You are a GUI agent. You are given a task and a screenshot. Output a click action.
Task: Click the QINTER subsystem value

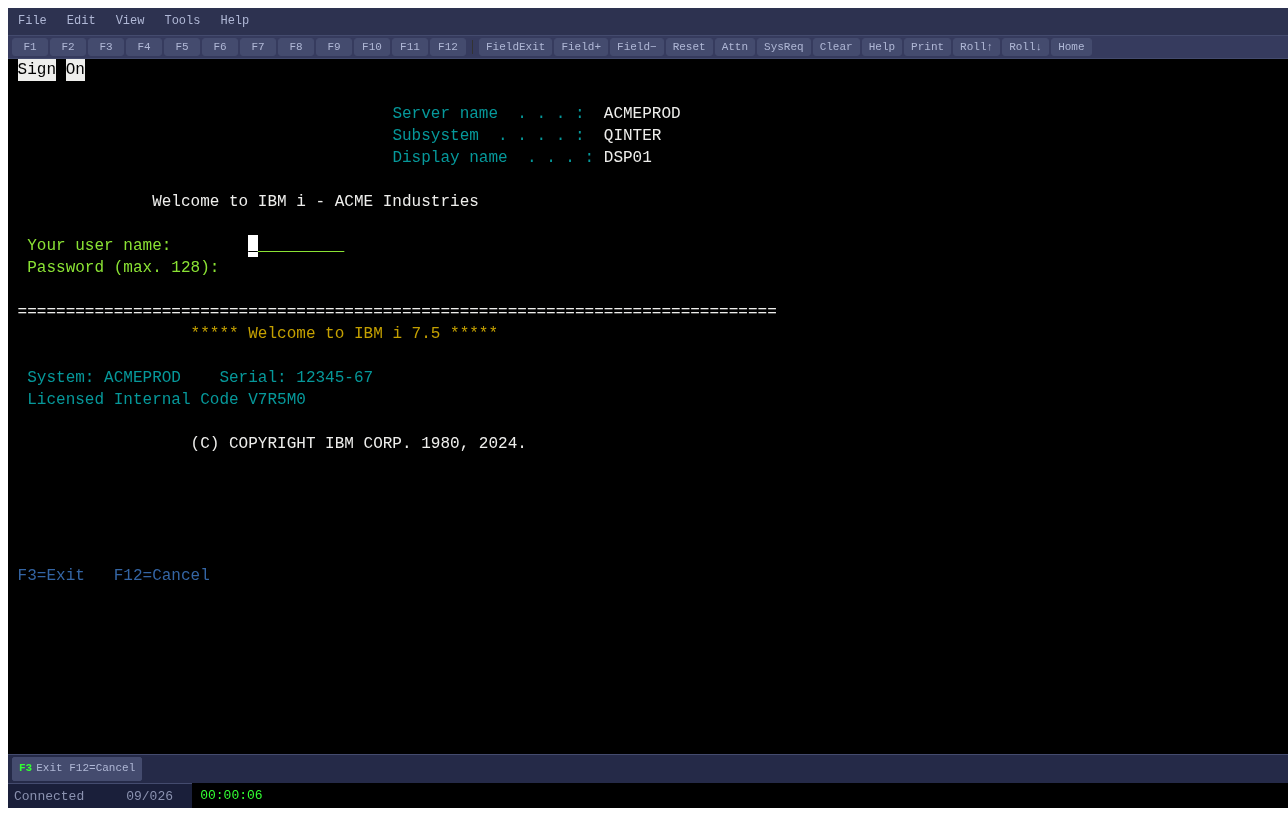pos(632,136)
